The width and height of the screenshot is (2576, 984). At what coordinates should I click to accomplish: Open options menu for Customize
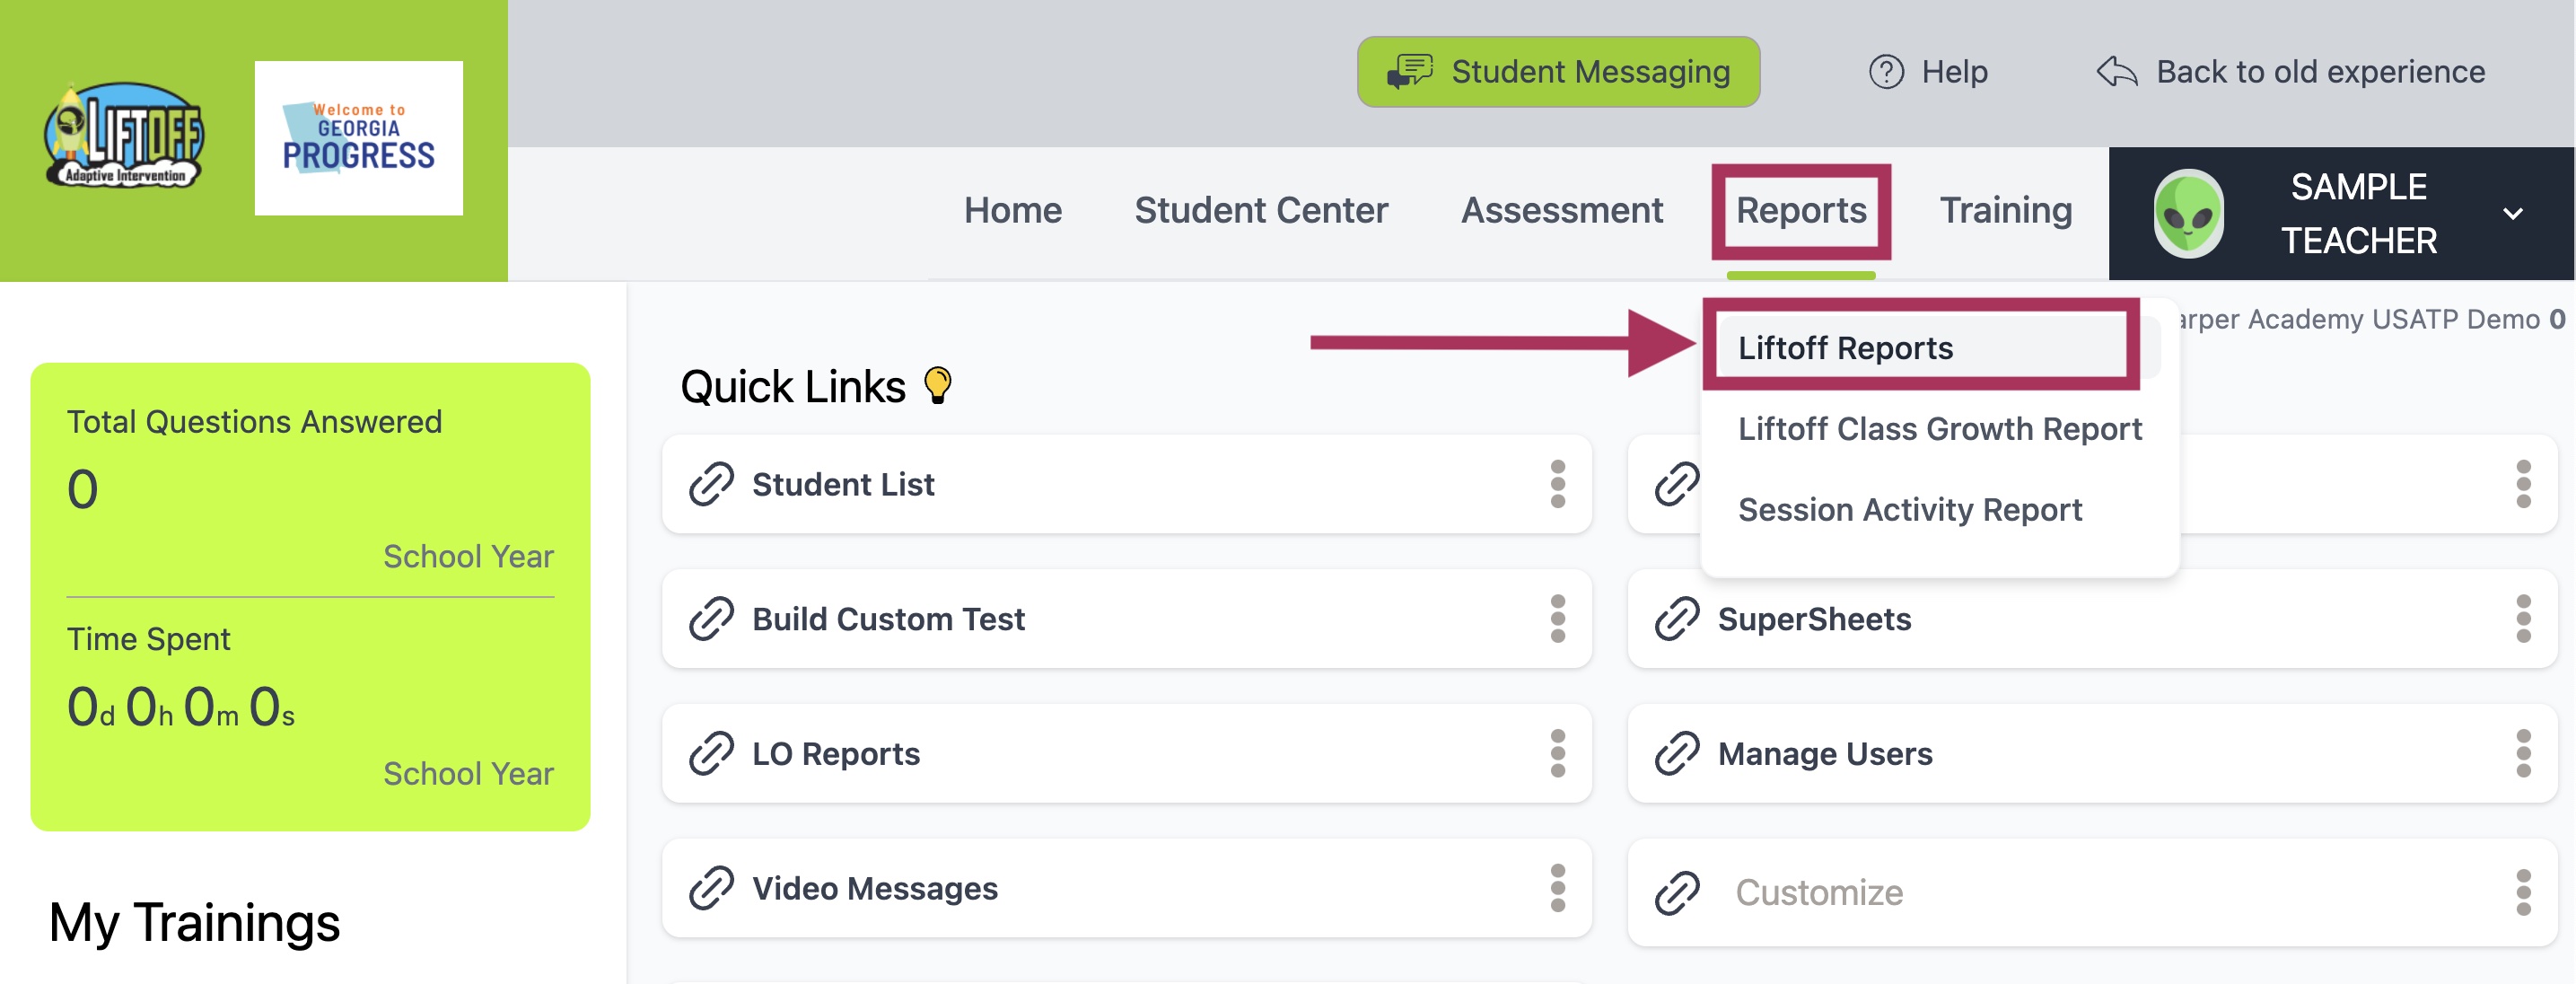click(x=2523, y=893)
